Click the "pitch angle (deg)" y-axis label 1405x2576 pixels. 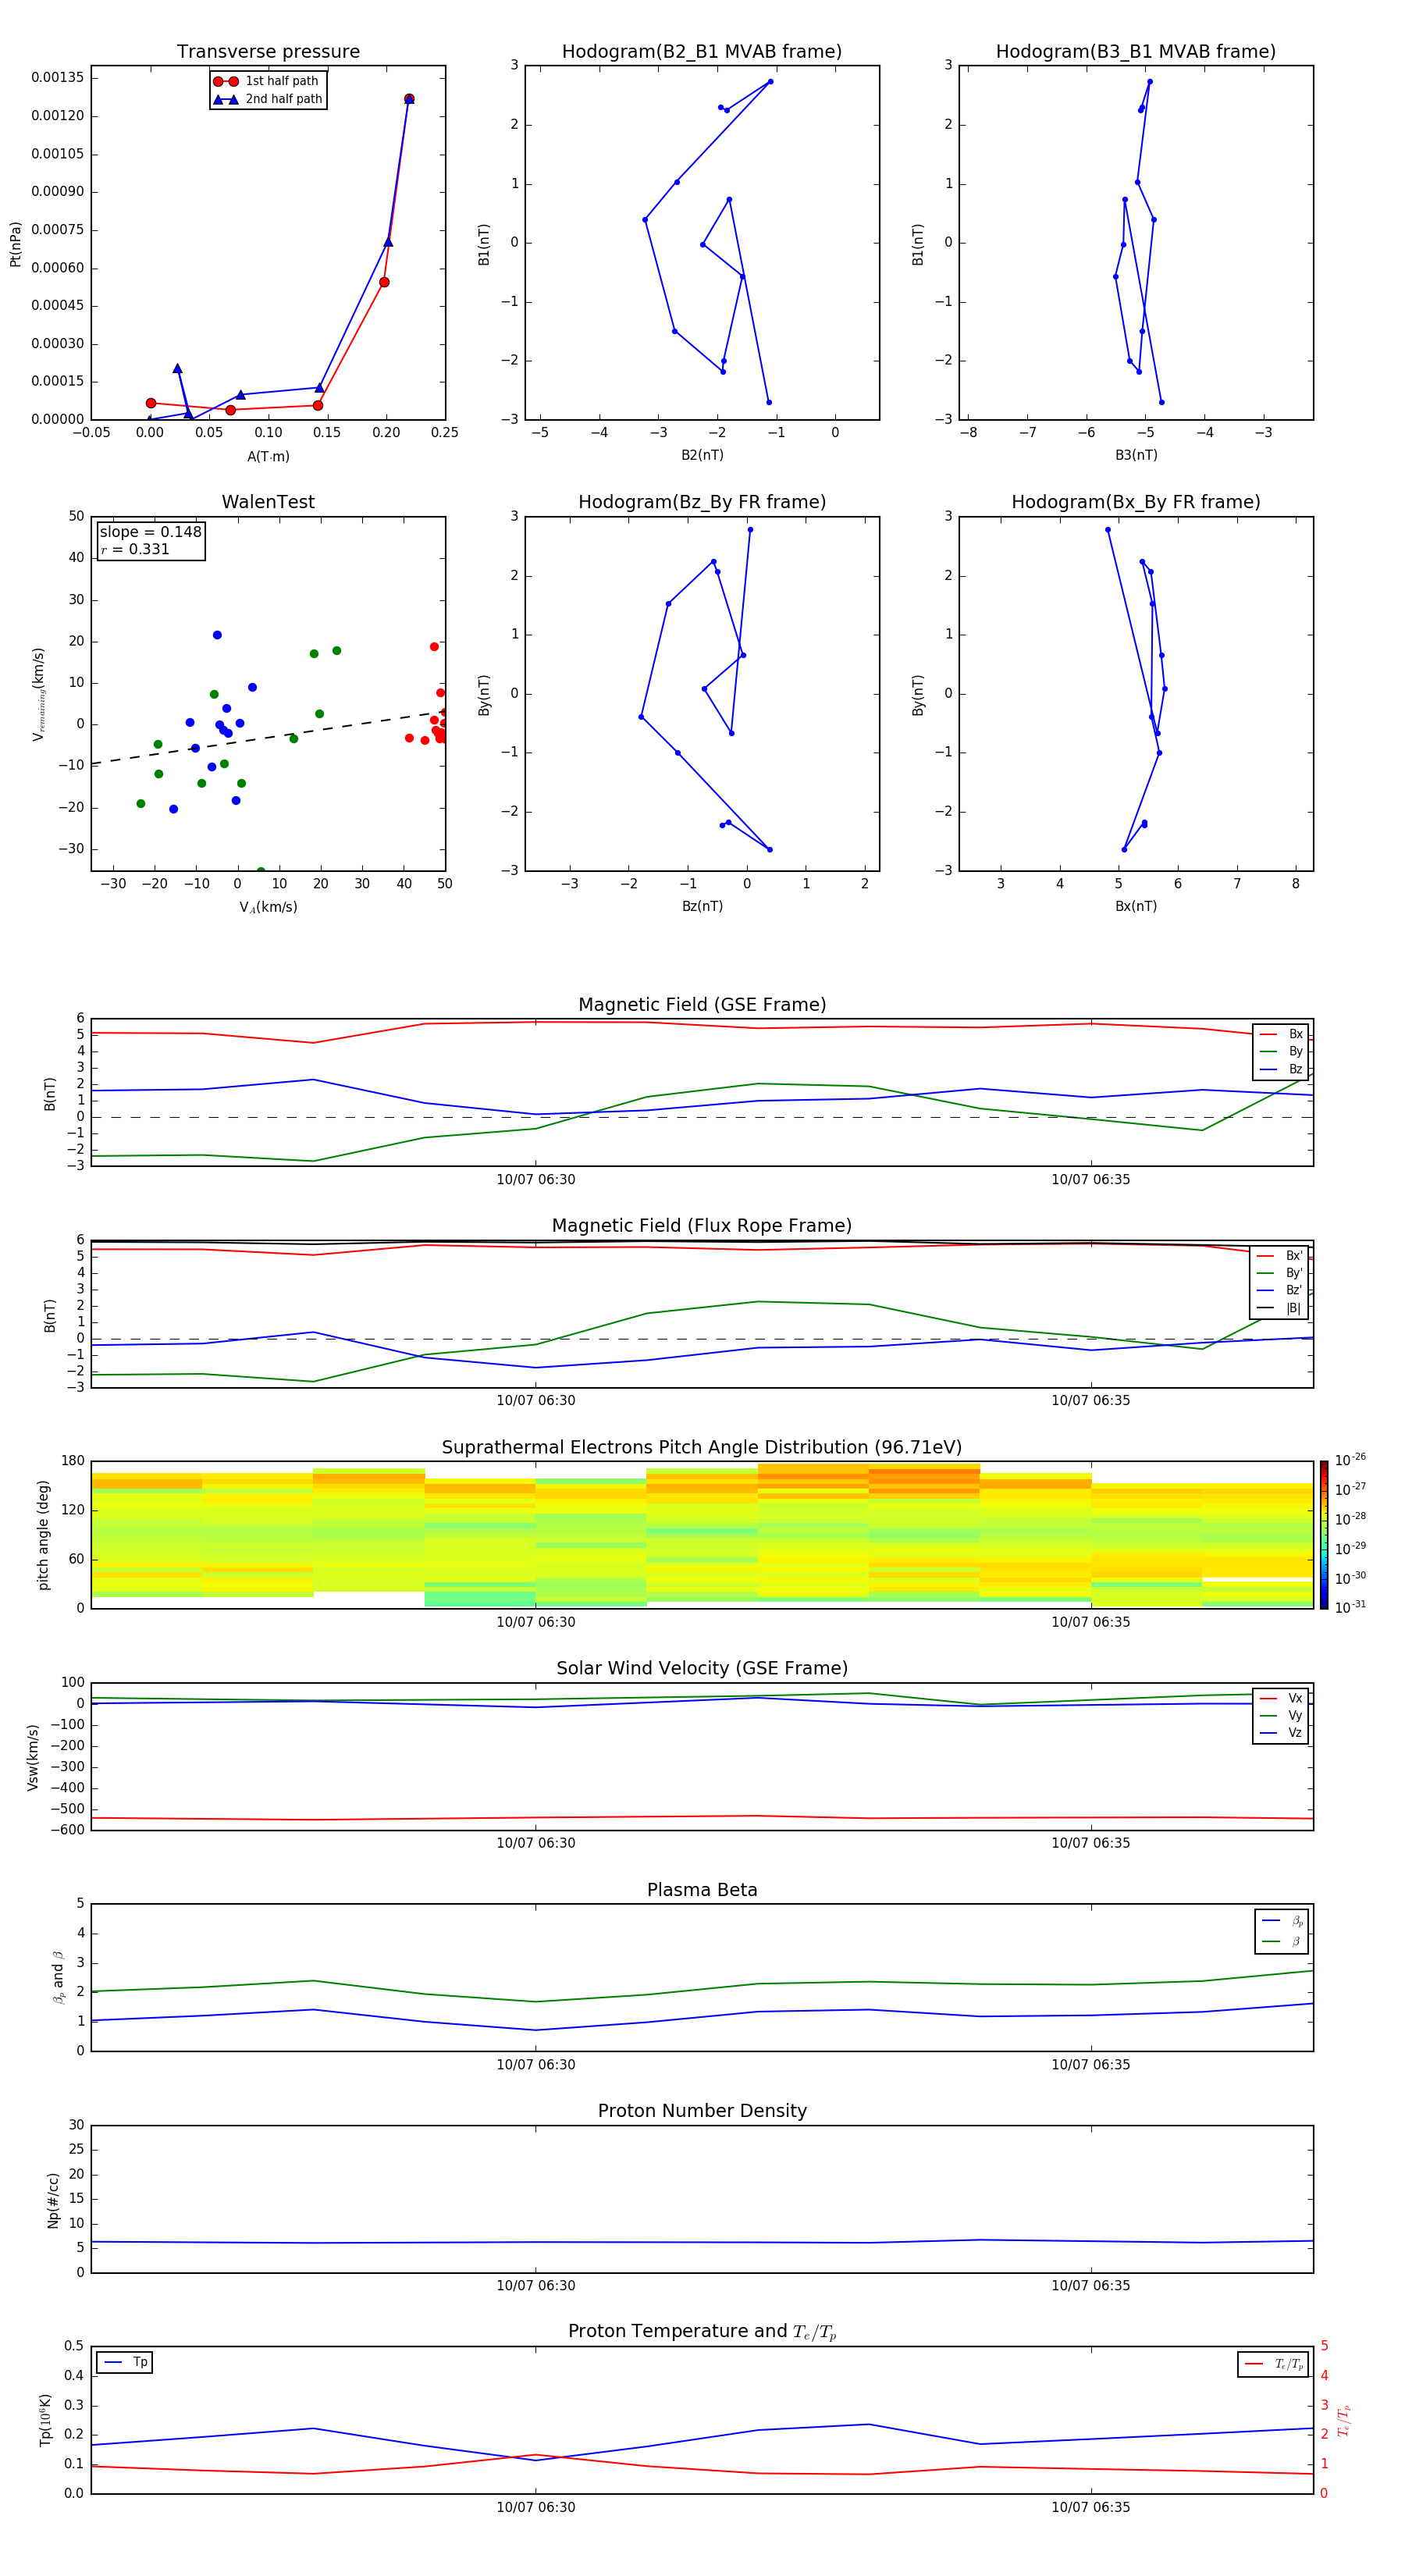point(43,1534)
